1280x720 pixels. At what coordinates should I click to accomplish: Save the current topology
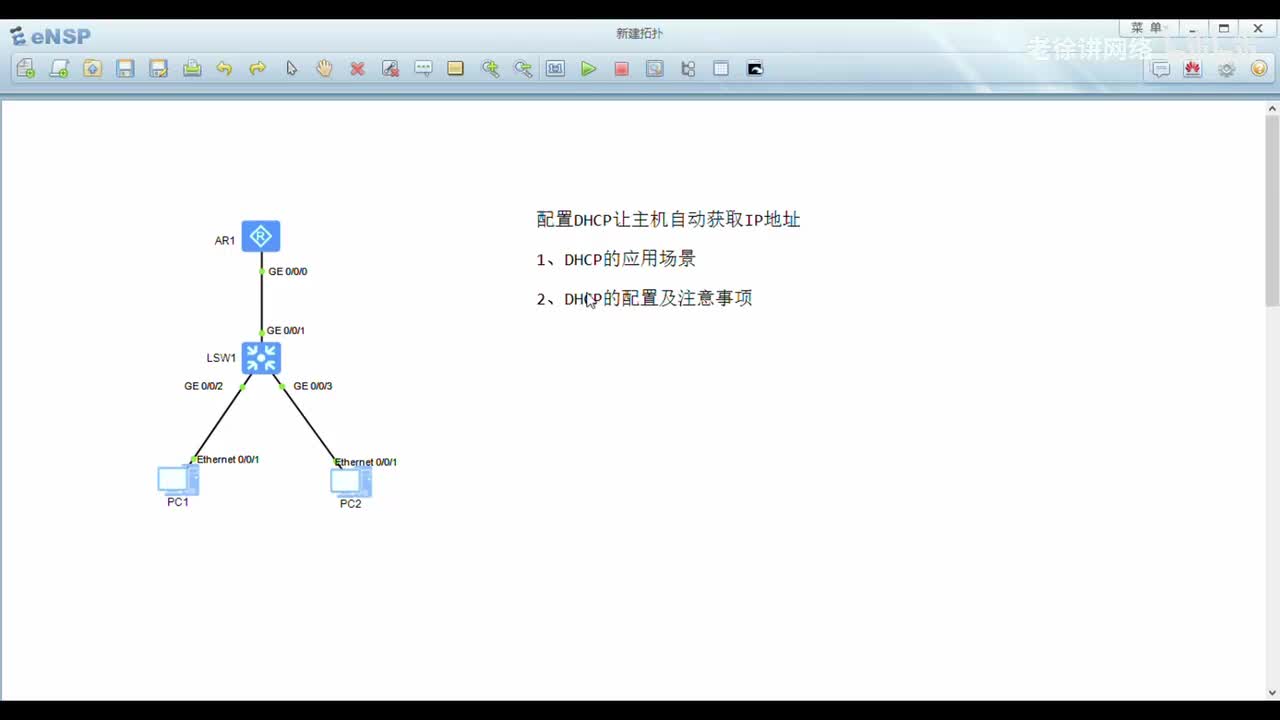(x=125, y=69)
